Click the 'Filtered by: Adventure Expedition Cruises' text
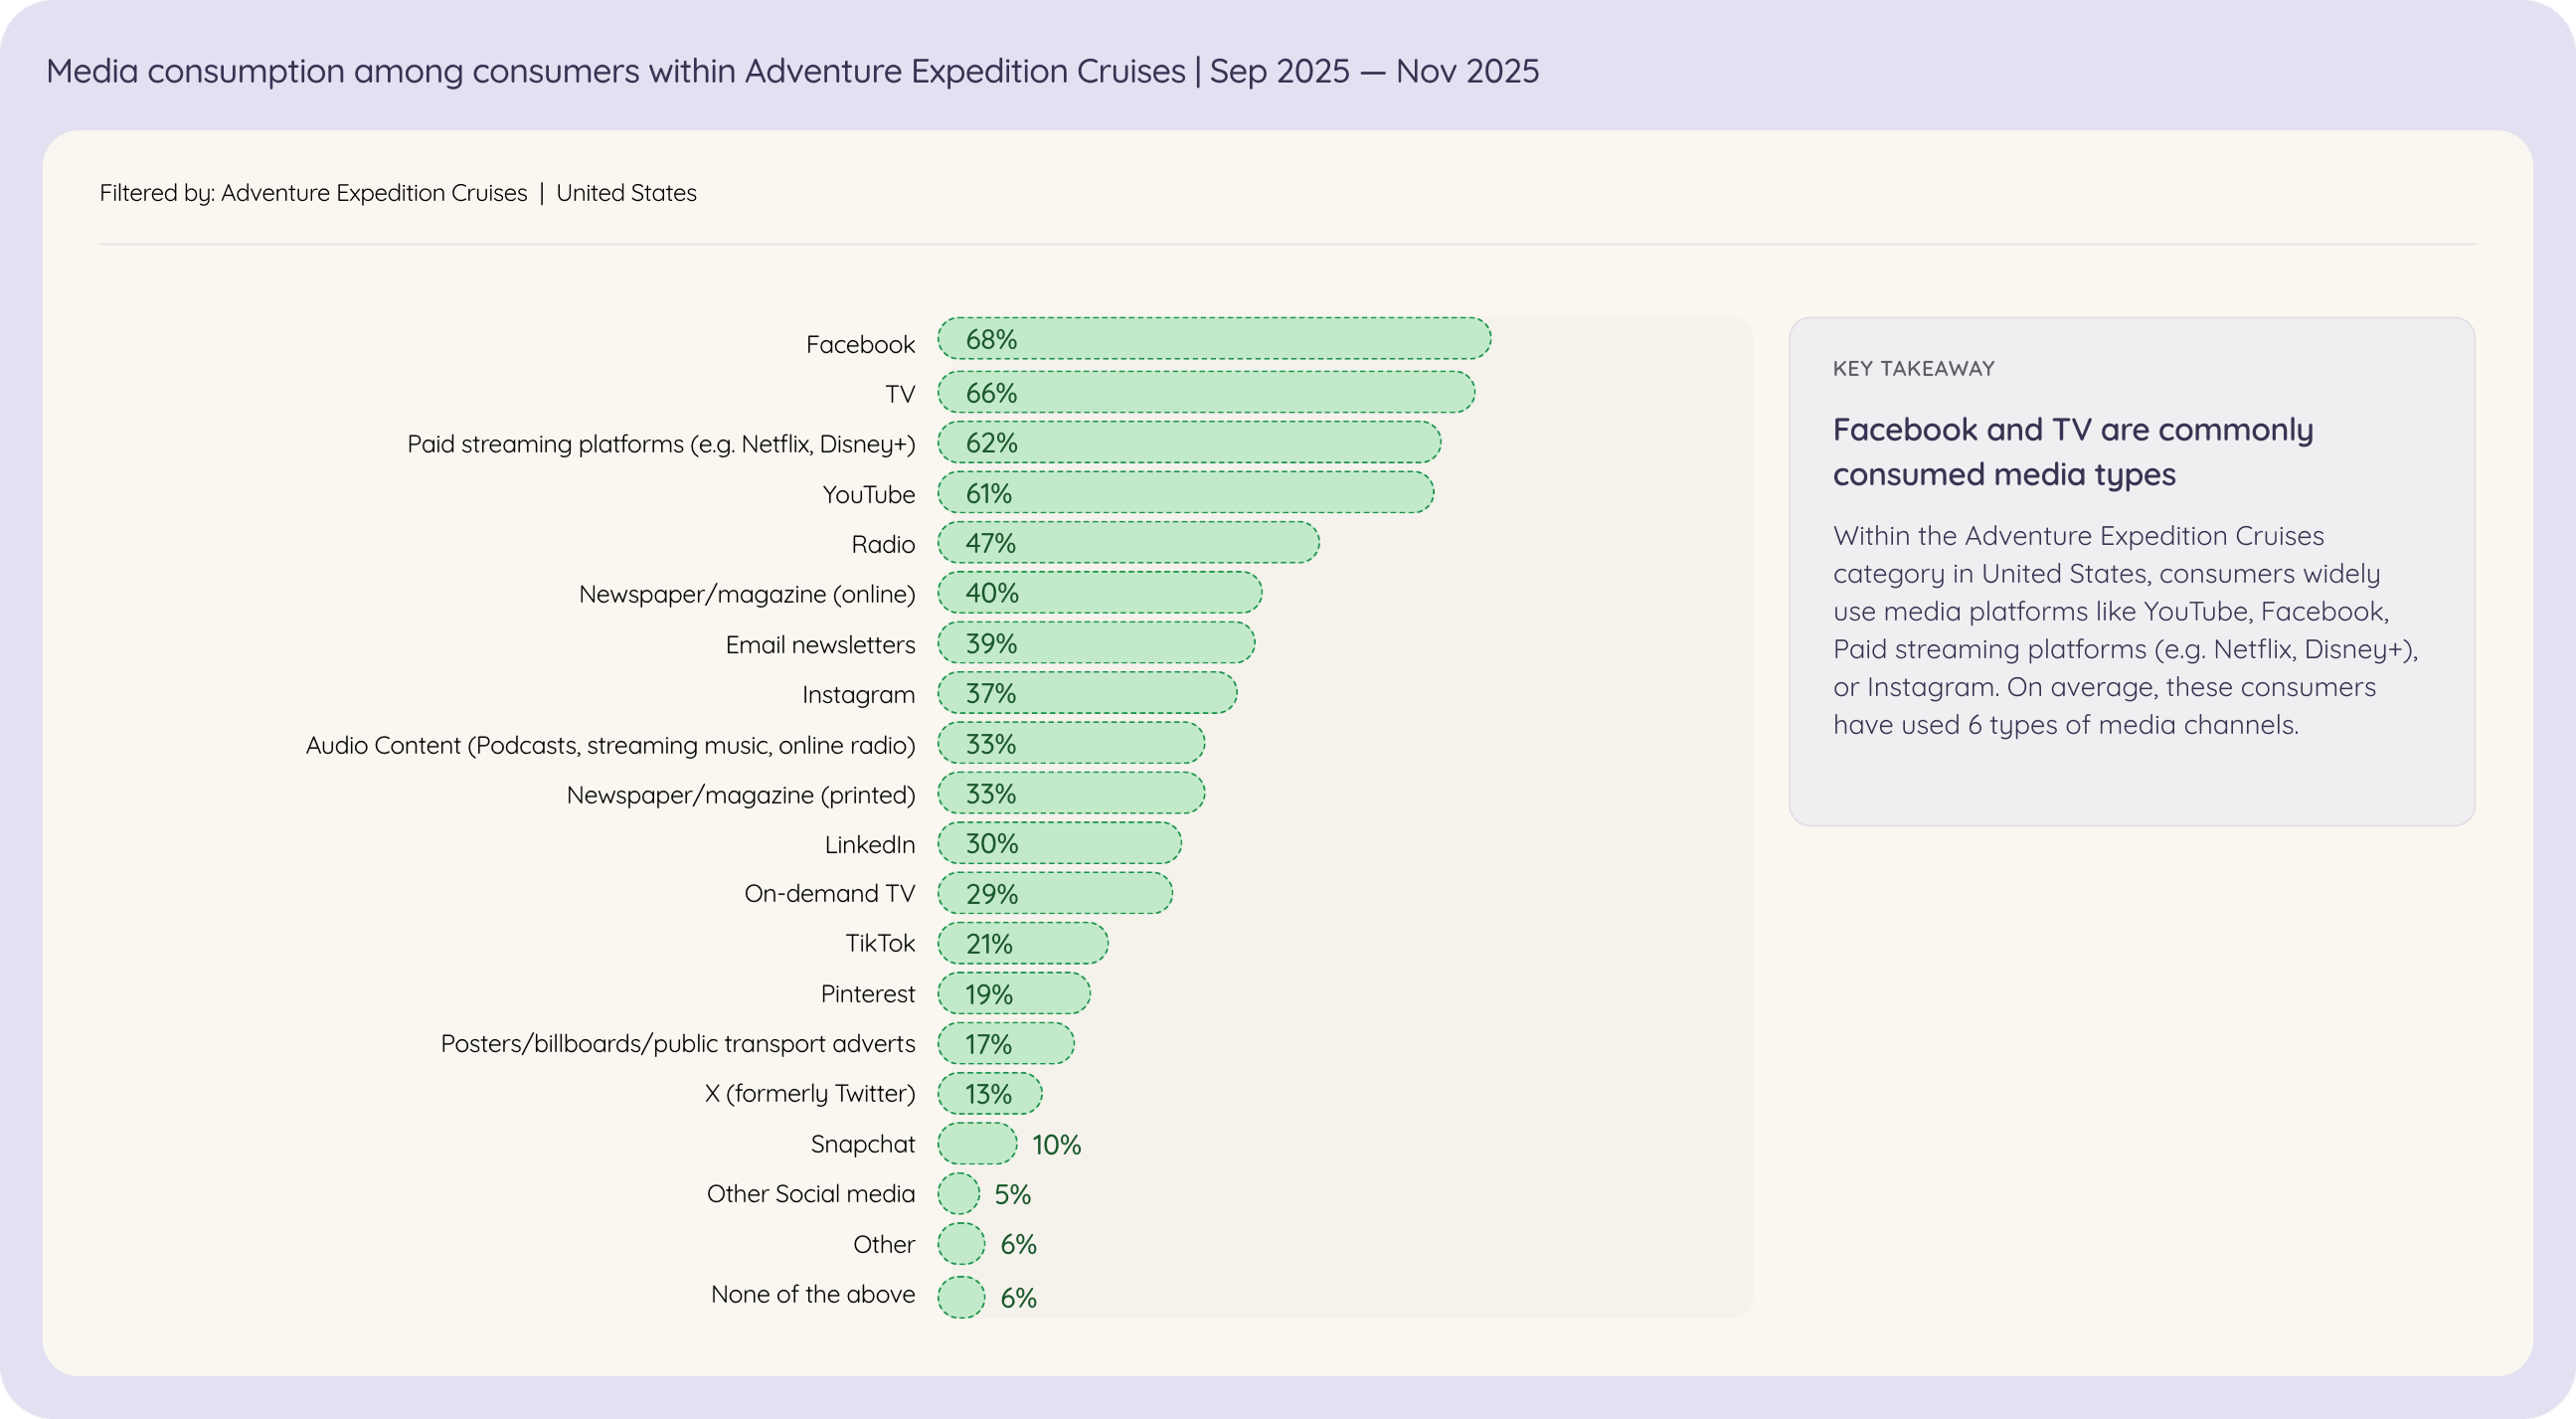 coord(313,193)
